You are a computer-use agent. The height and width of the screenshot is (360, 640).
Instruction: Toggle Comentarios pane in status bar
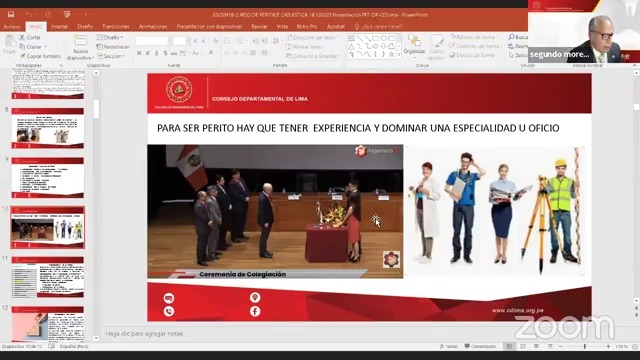[480, 346]
